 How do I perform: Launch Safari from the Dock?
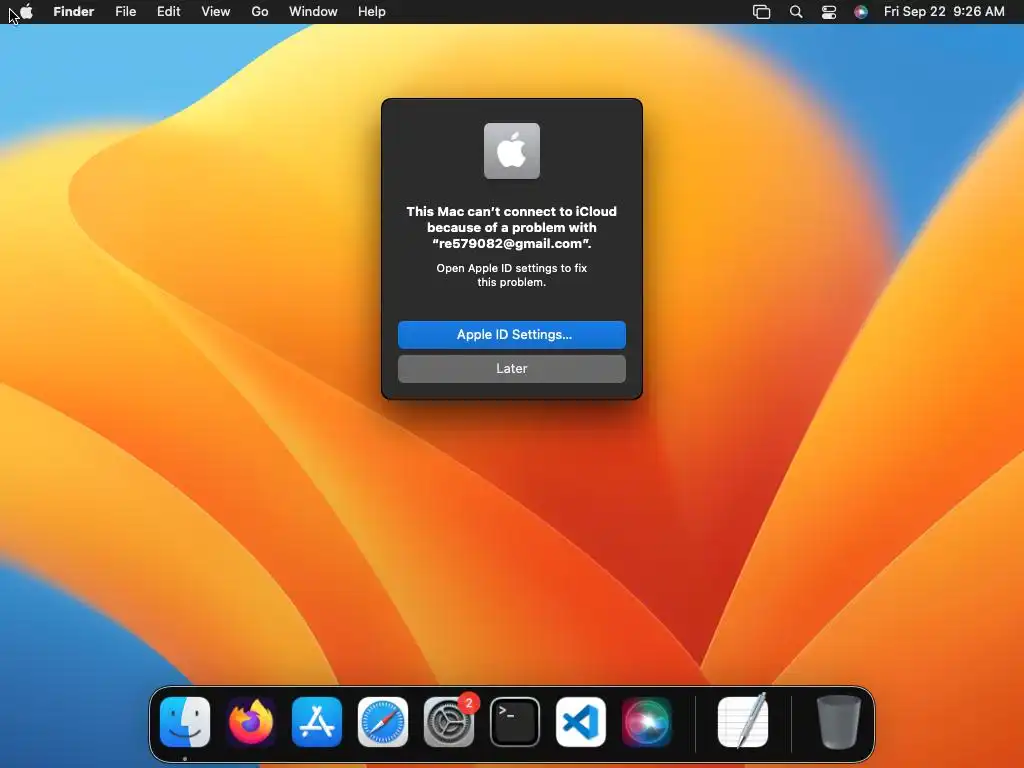pos(383,722)
